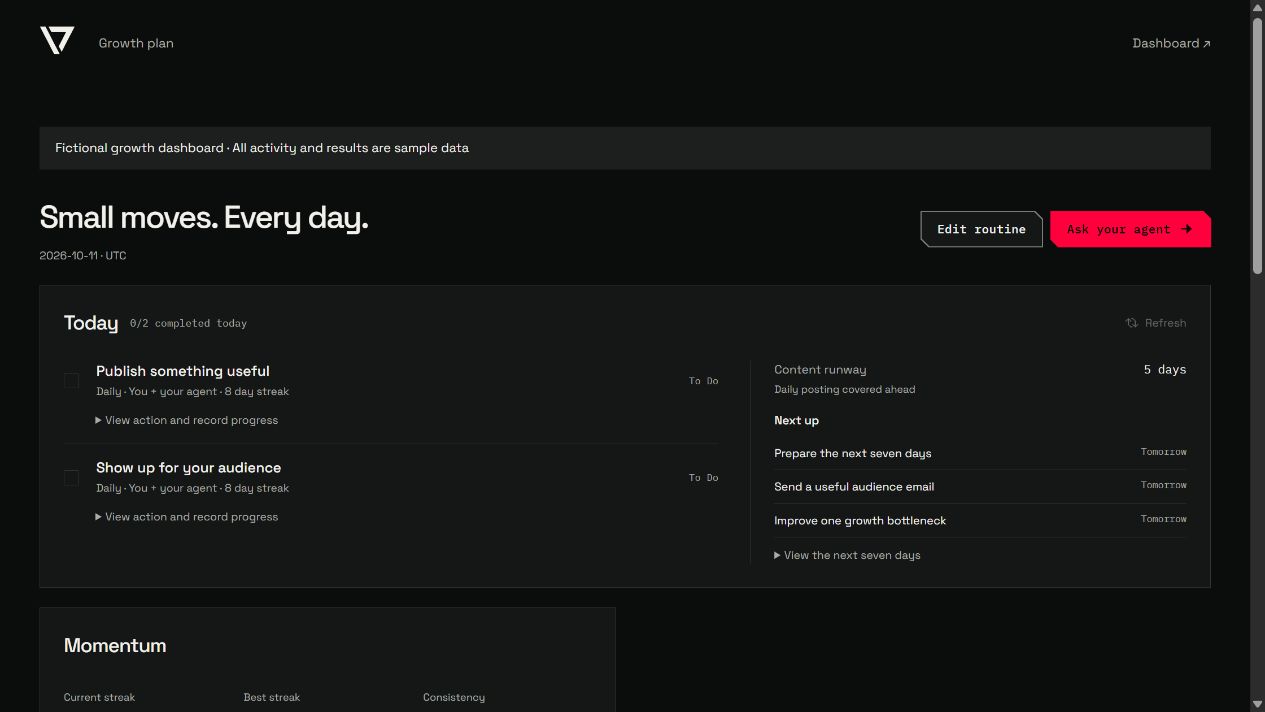The width and height of the screenshot is (1265, 712).
Task: Click the Show up for your audience title
Action: [x=188, y=468]
